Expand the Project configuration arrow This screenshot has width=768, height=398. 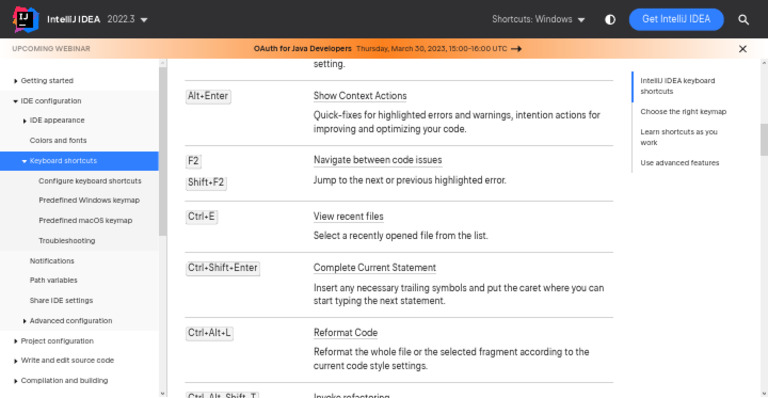pos(15,341)
